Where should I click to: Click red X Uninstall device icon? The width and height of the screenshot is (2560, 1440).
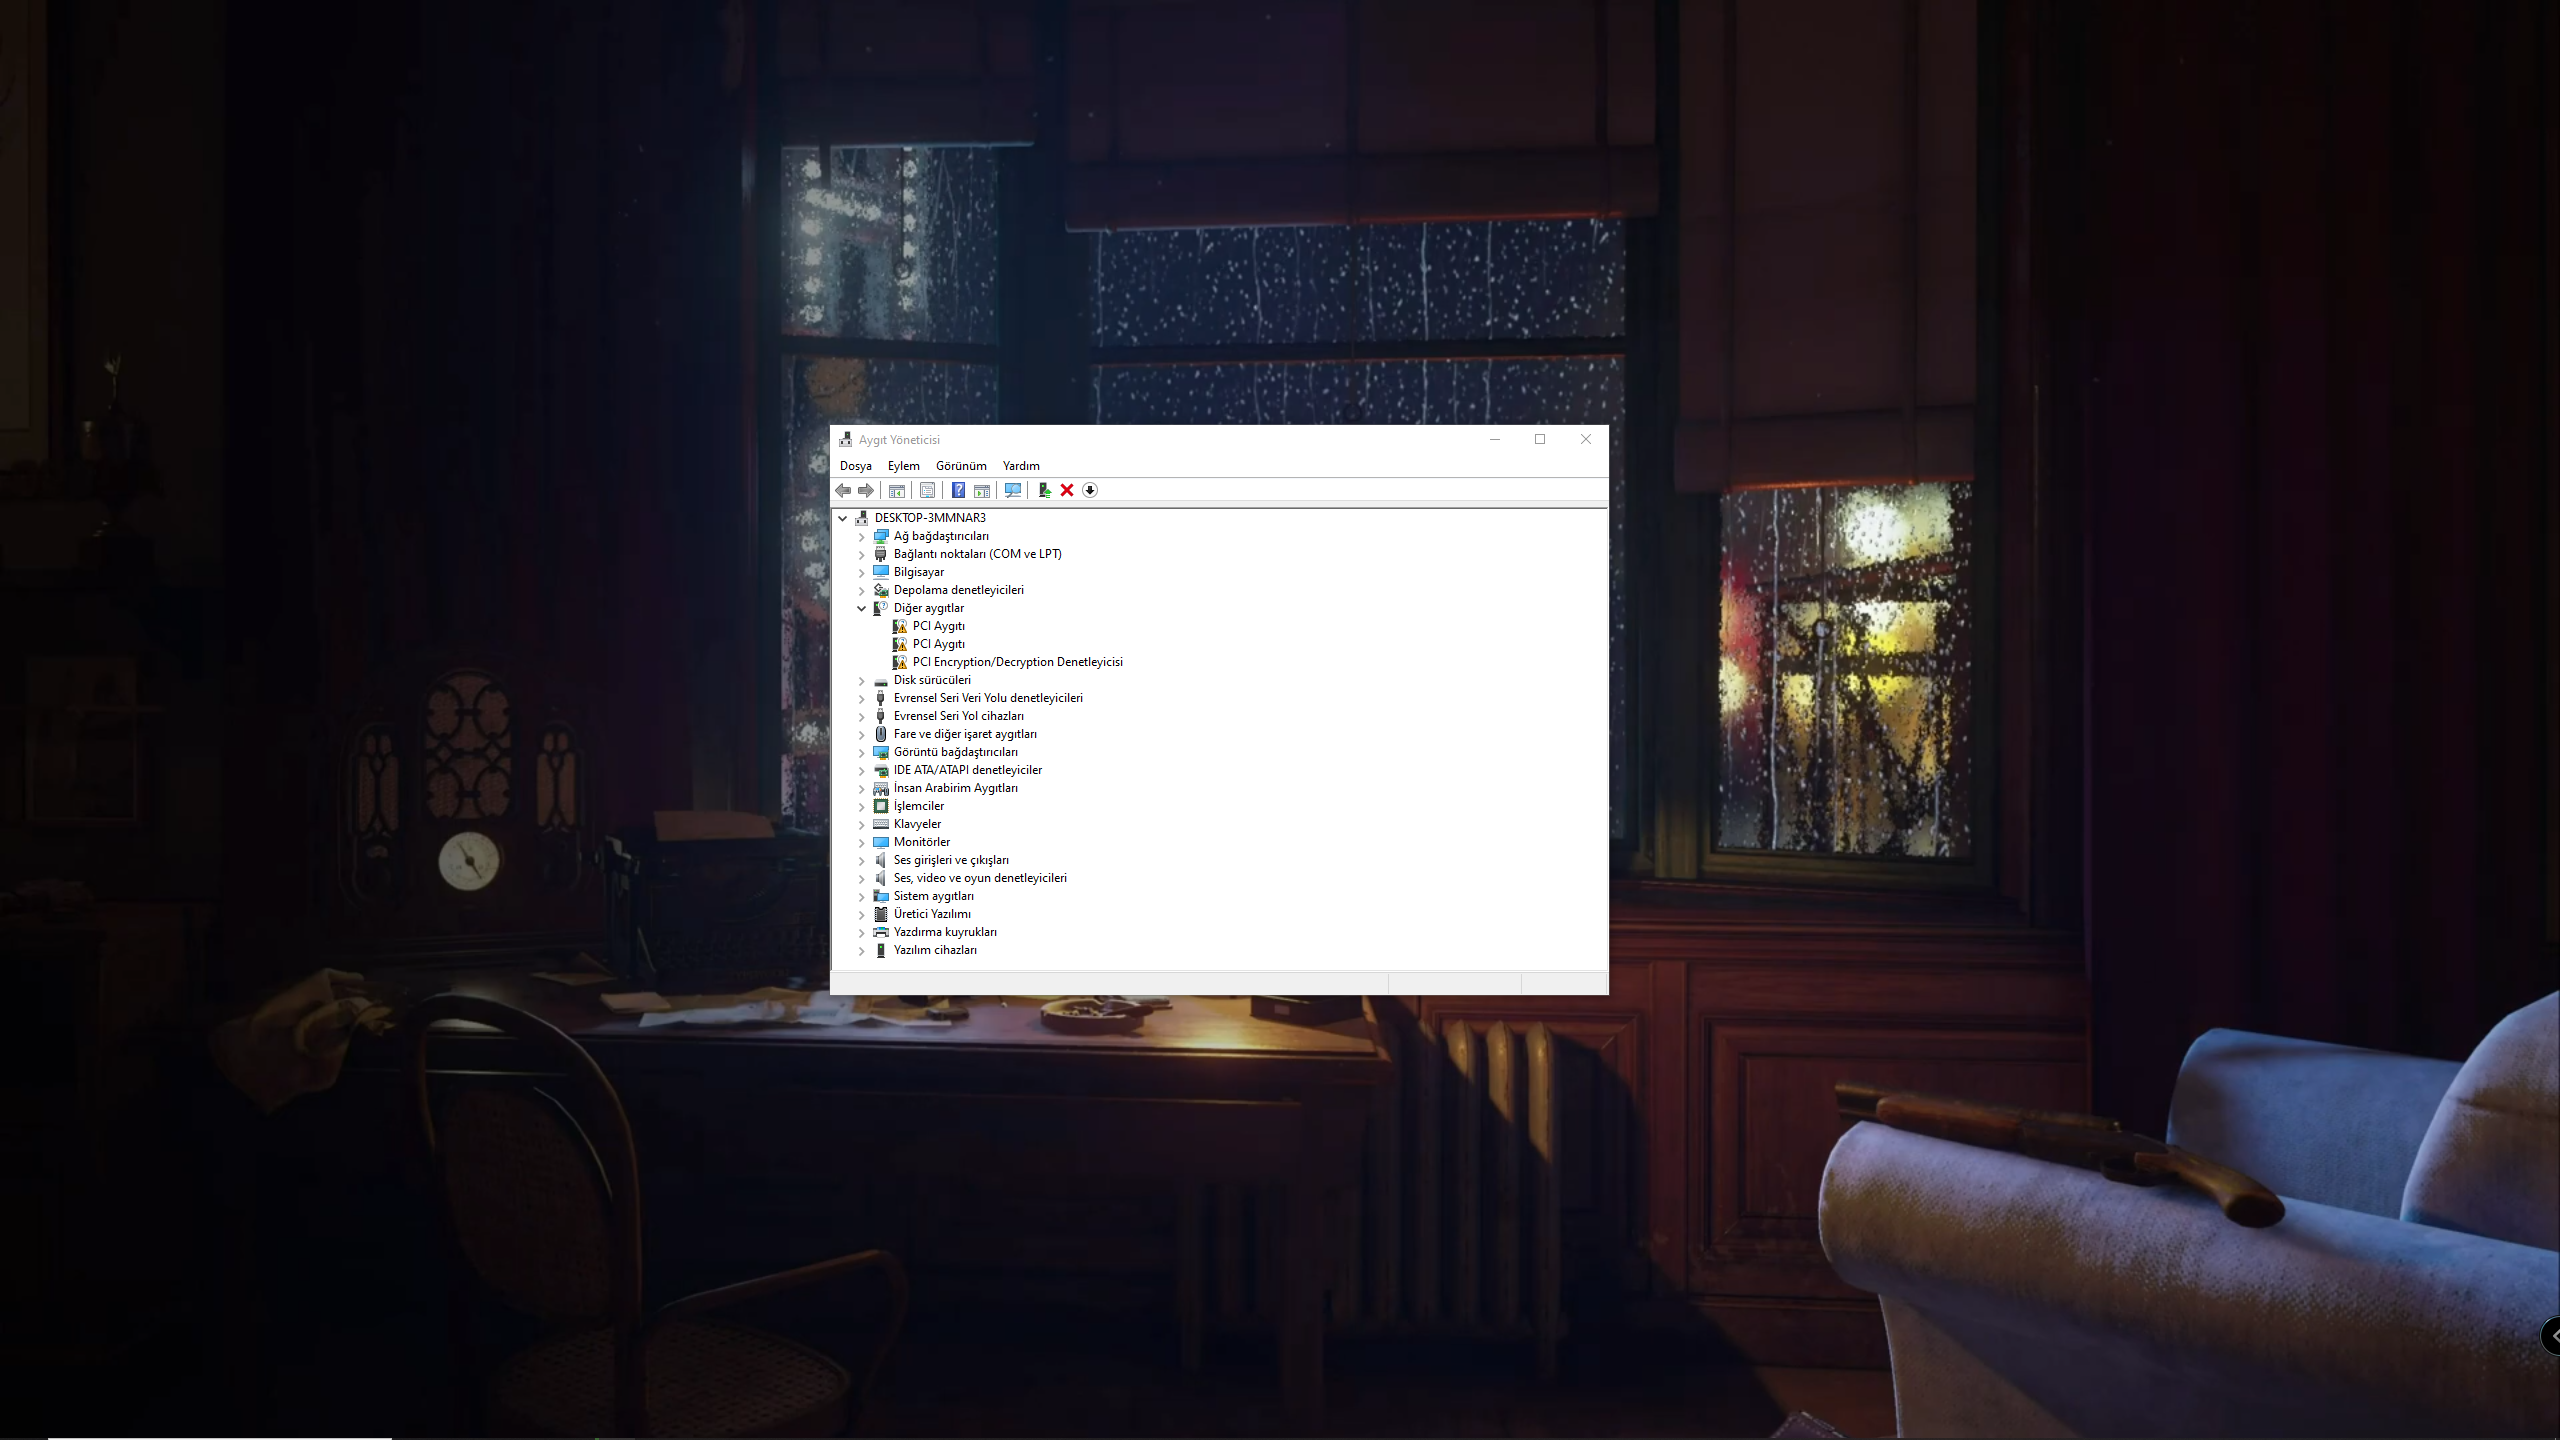[x=1067, y=490]
